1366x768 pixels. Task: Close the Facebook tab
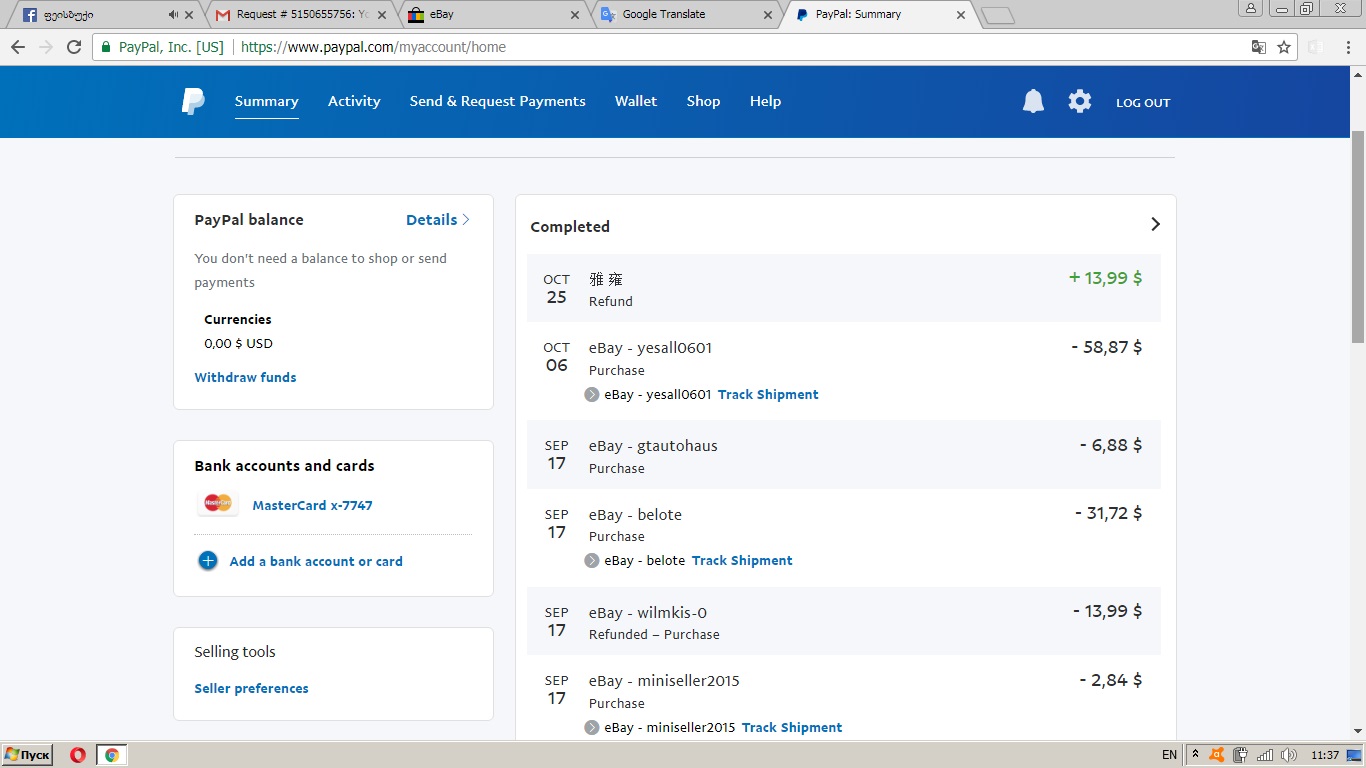coord(189,15)
